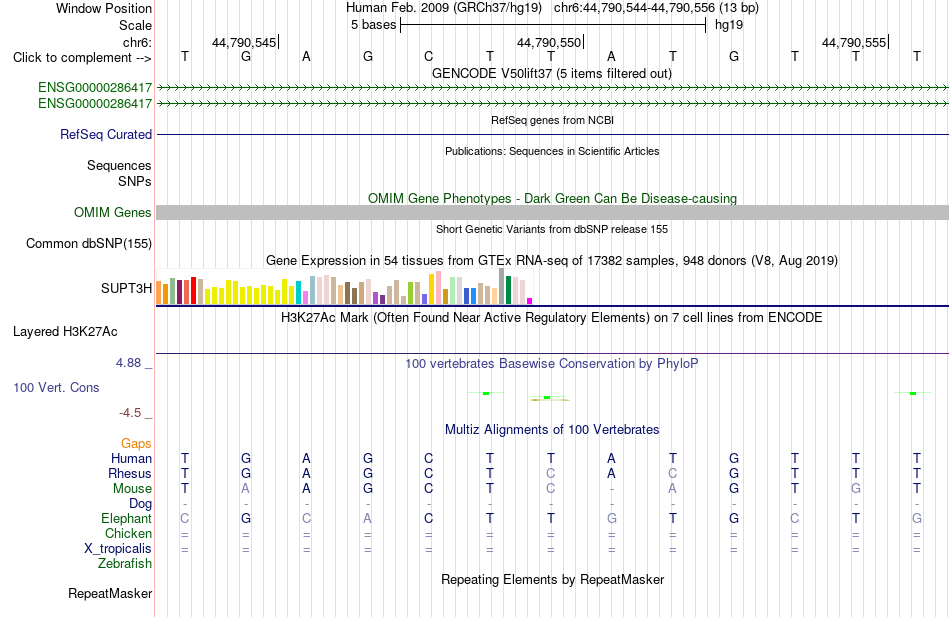Click the H3K27Ac Mark track title
Screen dimensions: 950x617
551,318
